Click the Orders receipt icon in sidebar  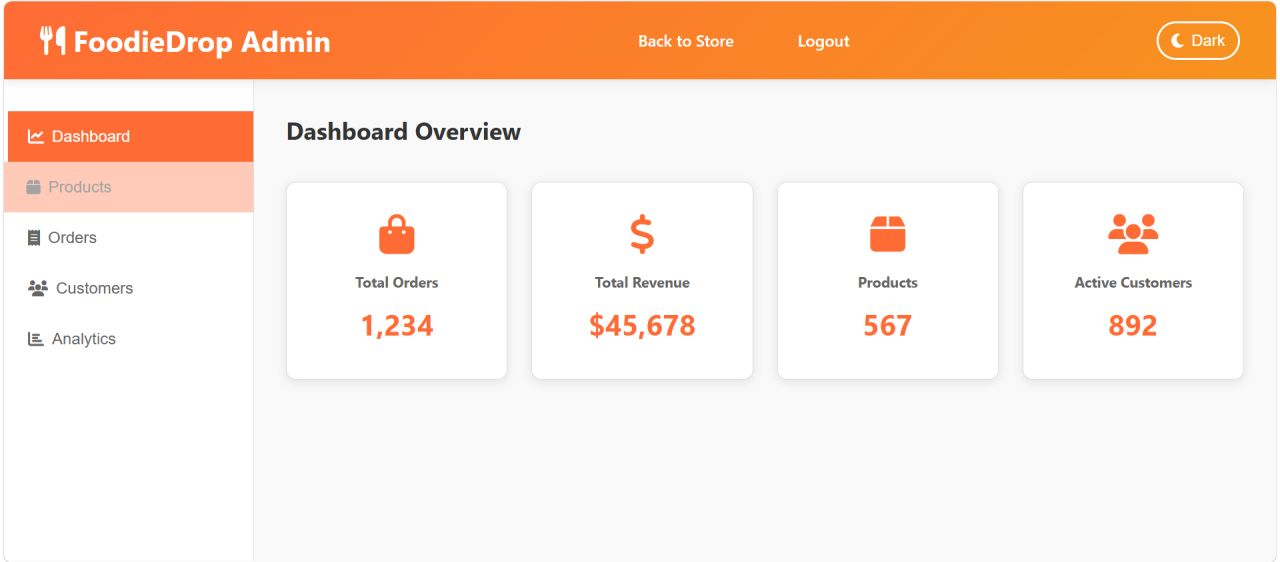click(x=34, y=238)
